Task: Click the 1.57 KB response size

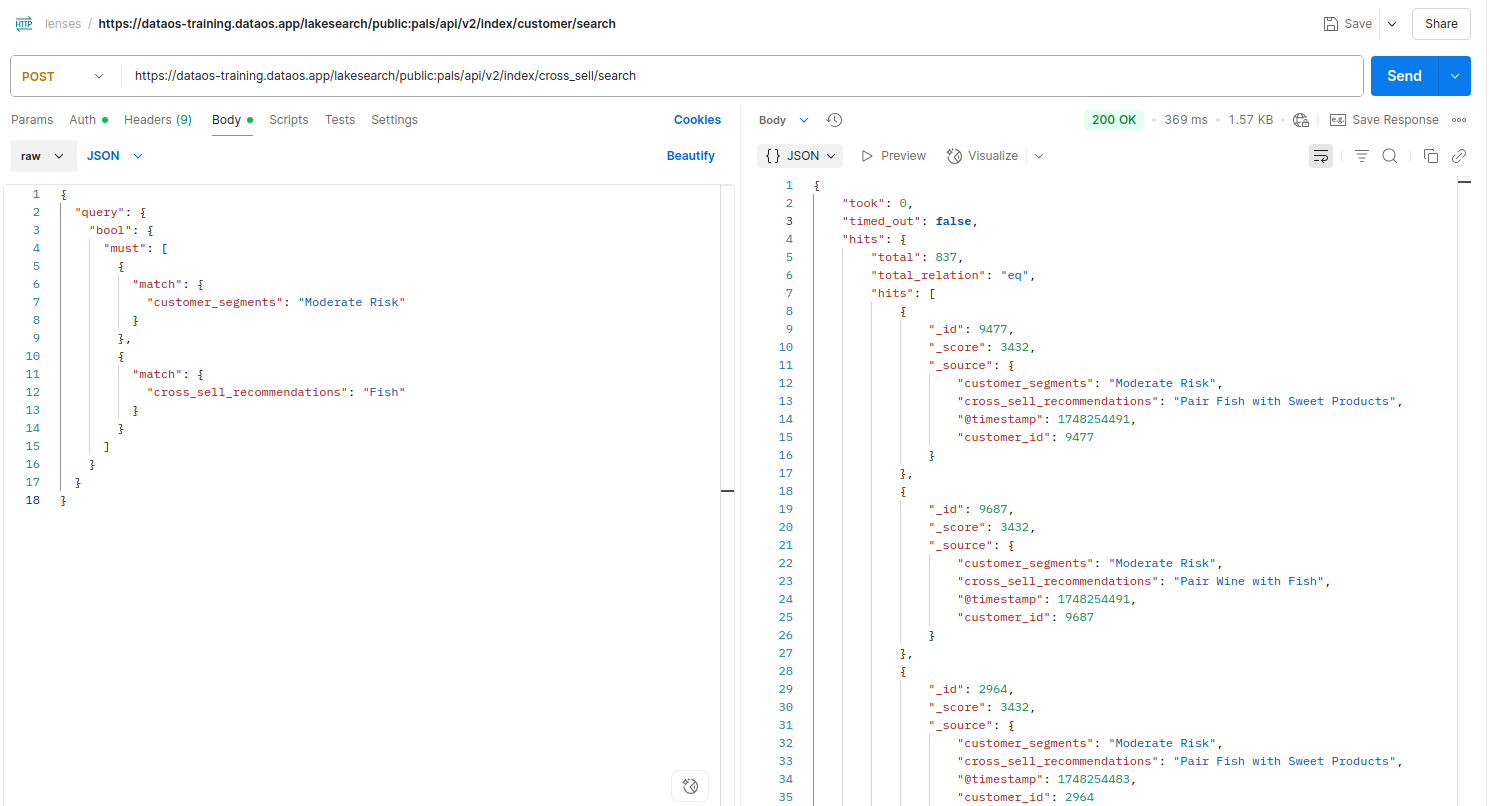Action: pyautogui.click(x=1251, y=120)
